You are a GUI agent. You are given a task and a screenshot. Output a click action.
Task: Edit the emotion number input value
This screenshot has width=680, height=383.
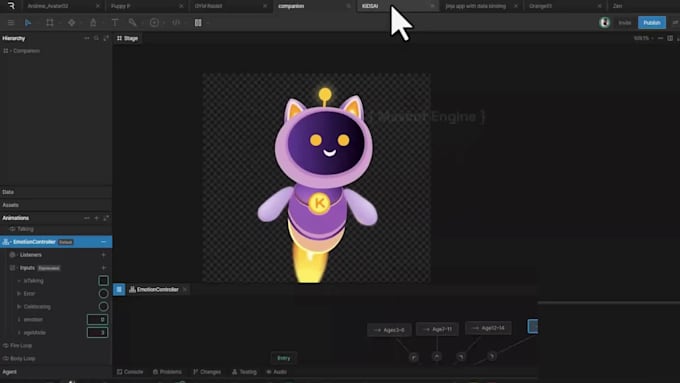pos(98,320)
